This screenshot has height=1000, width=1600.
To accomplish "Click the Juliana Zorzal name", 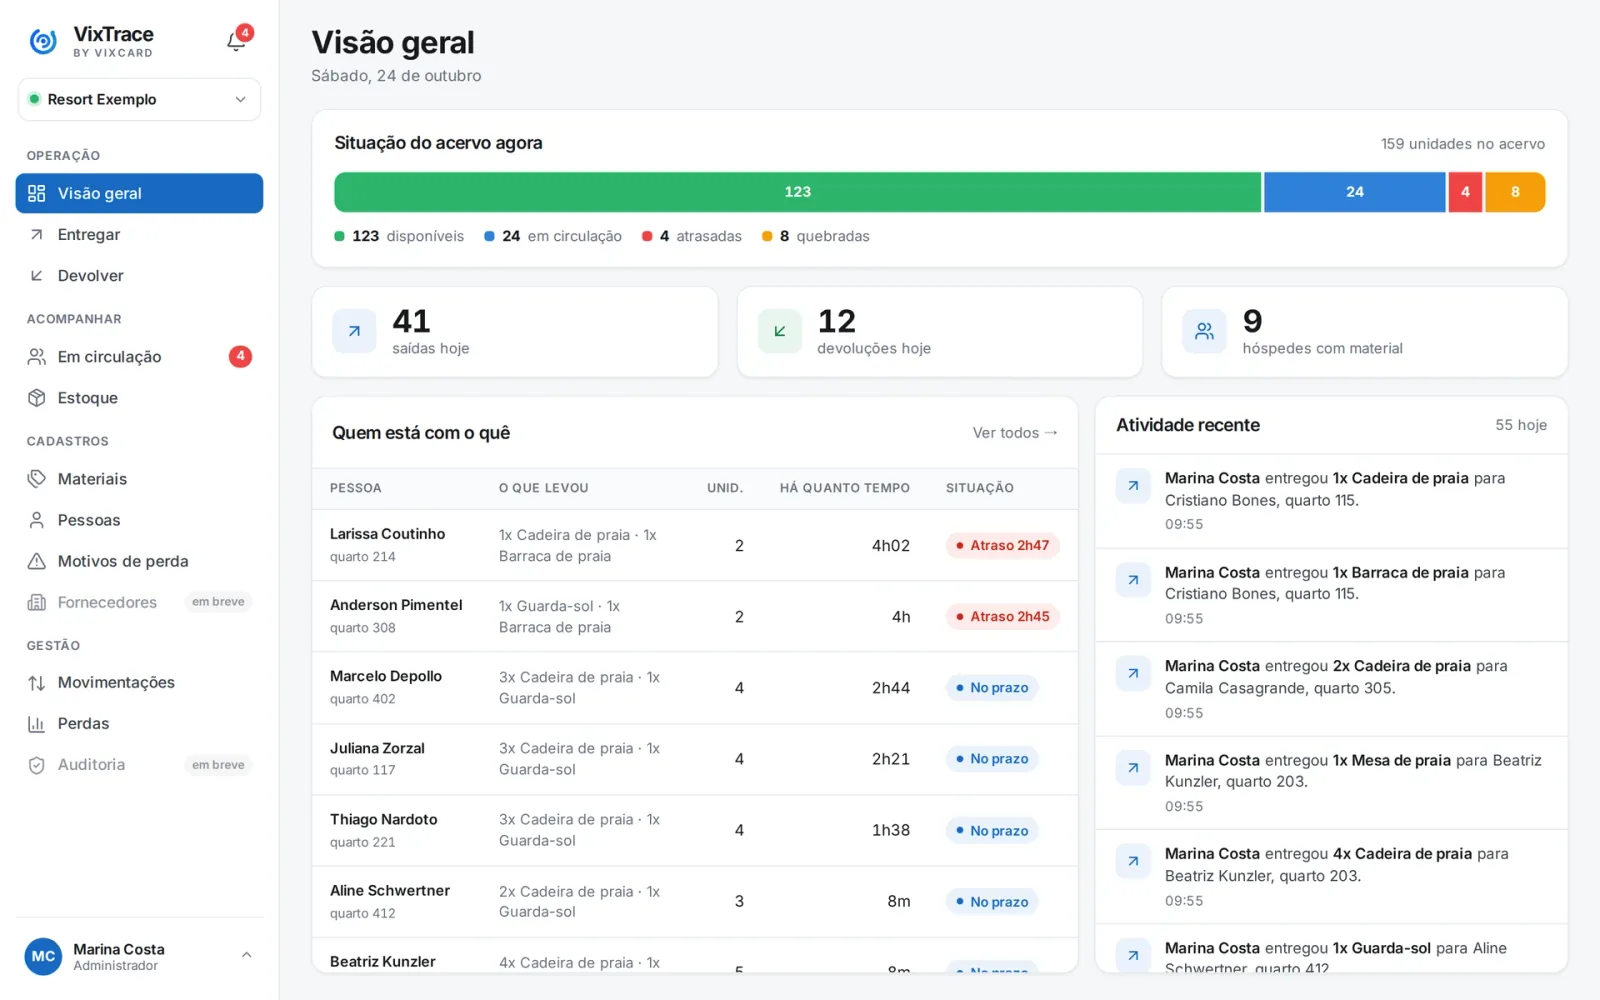I will click(x=377, y=748).
